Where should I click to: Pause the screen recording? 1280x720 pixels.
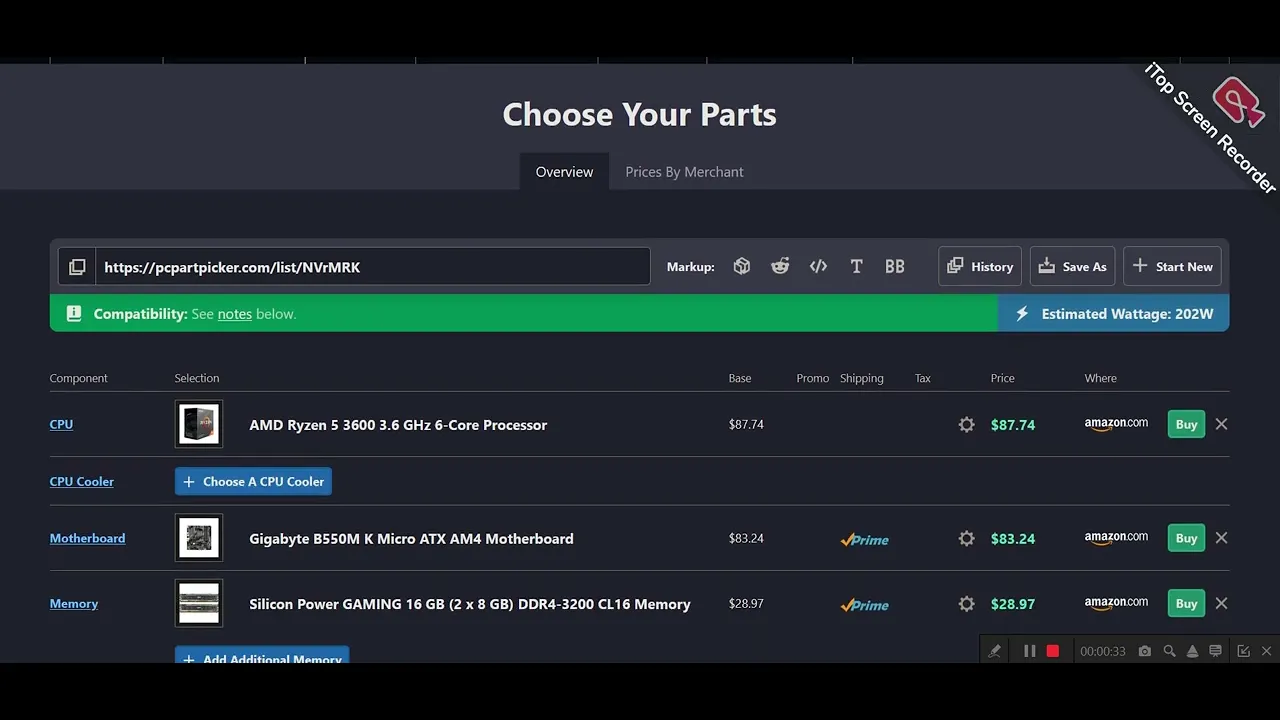pos(1029,651)
